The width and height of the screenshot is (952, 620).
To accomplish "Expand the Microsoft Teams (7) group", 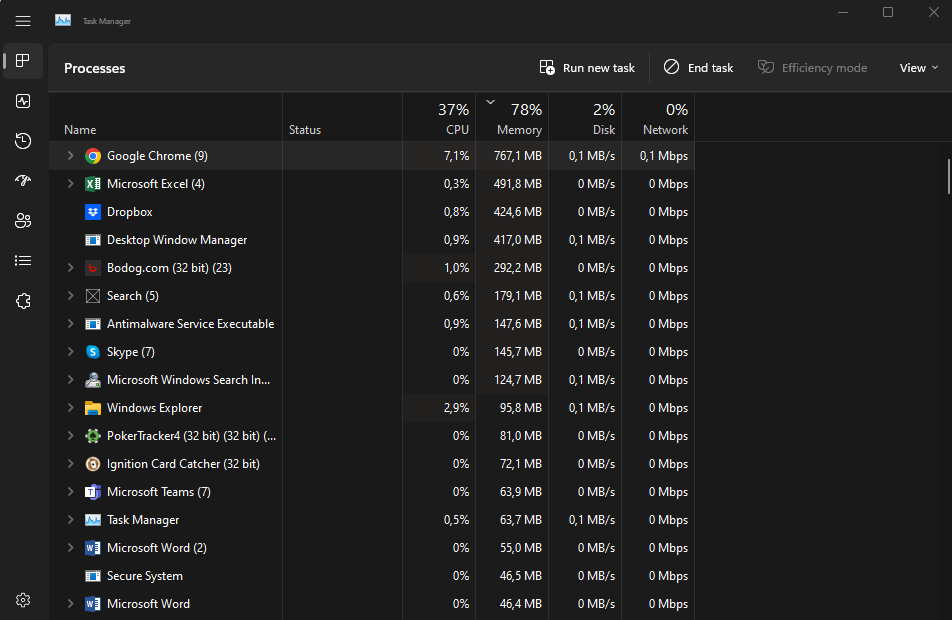I will (70, 492).
